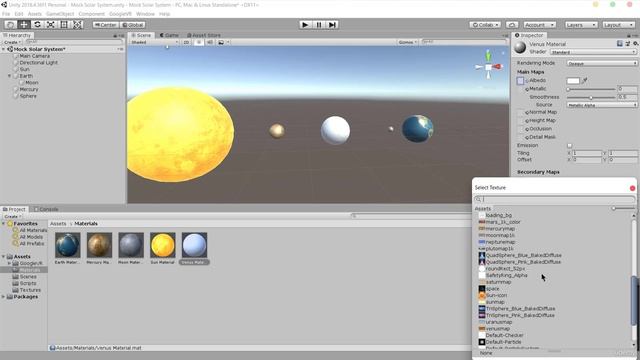Select the Hand tool in toolbar
This screenshot has width=640, height=360.
(11, 24)
